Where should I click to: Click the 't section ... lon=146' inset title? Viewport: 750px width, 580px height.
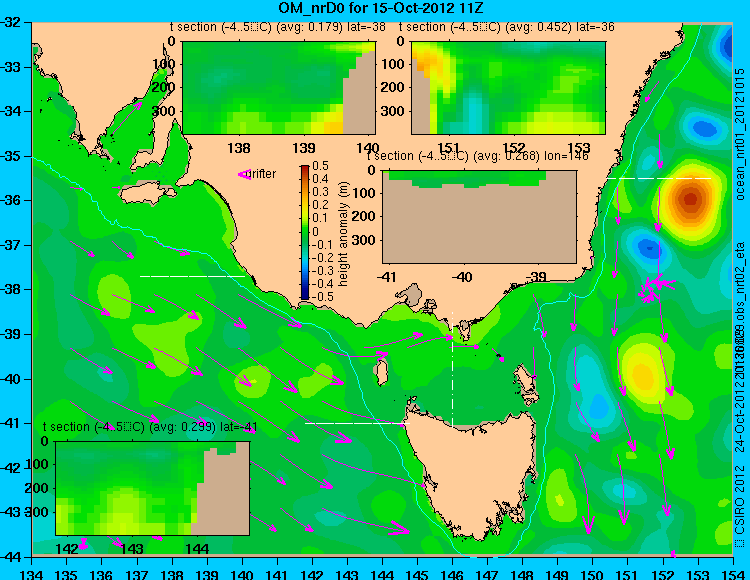(x=477, y=156)
